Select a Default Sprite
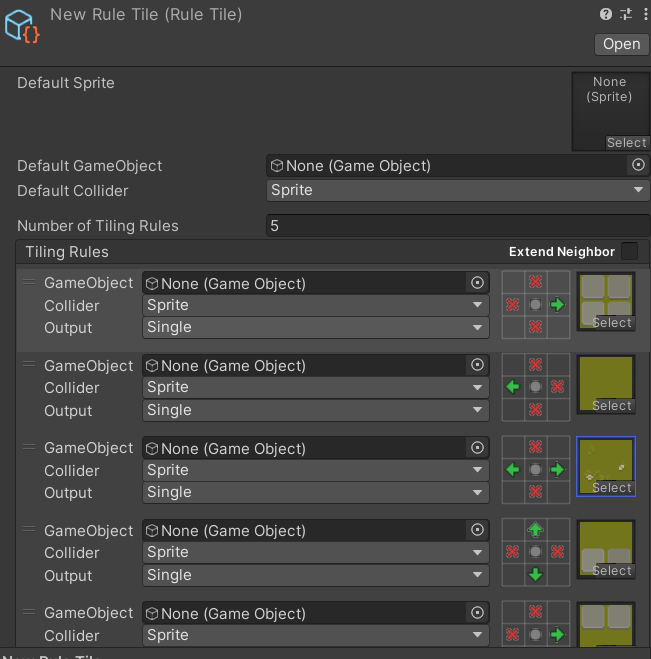 point(626,143)
